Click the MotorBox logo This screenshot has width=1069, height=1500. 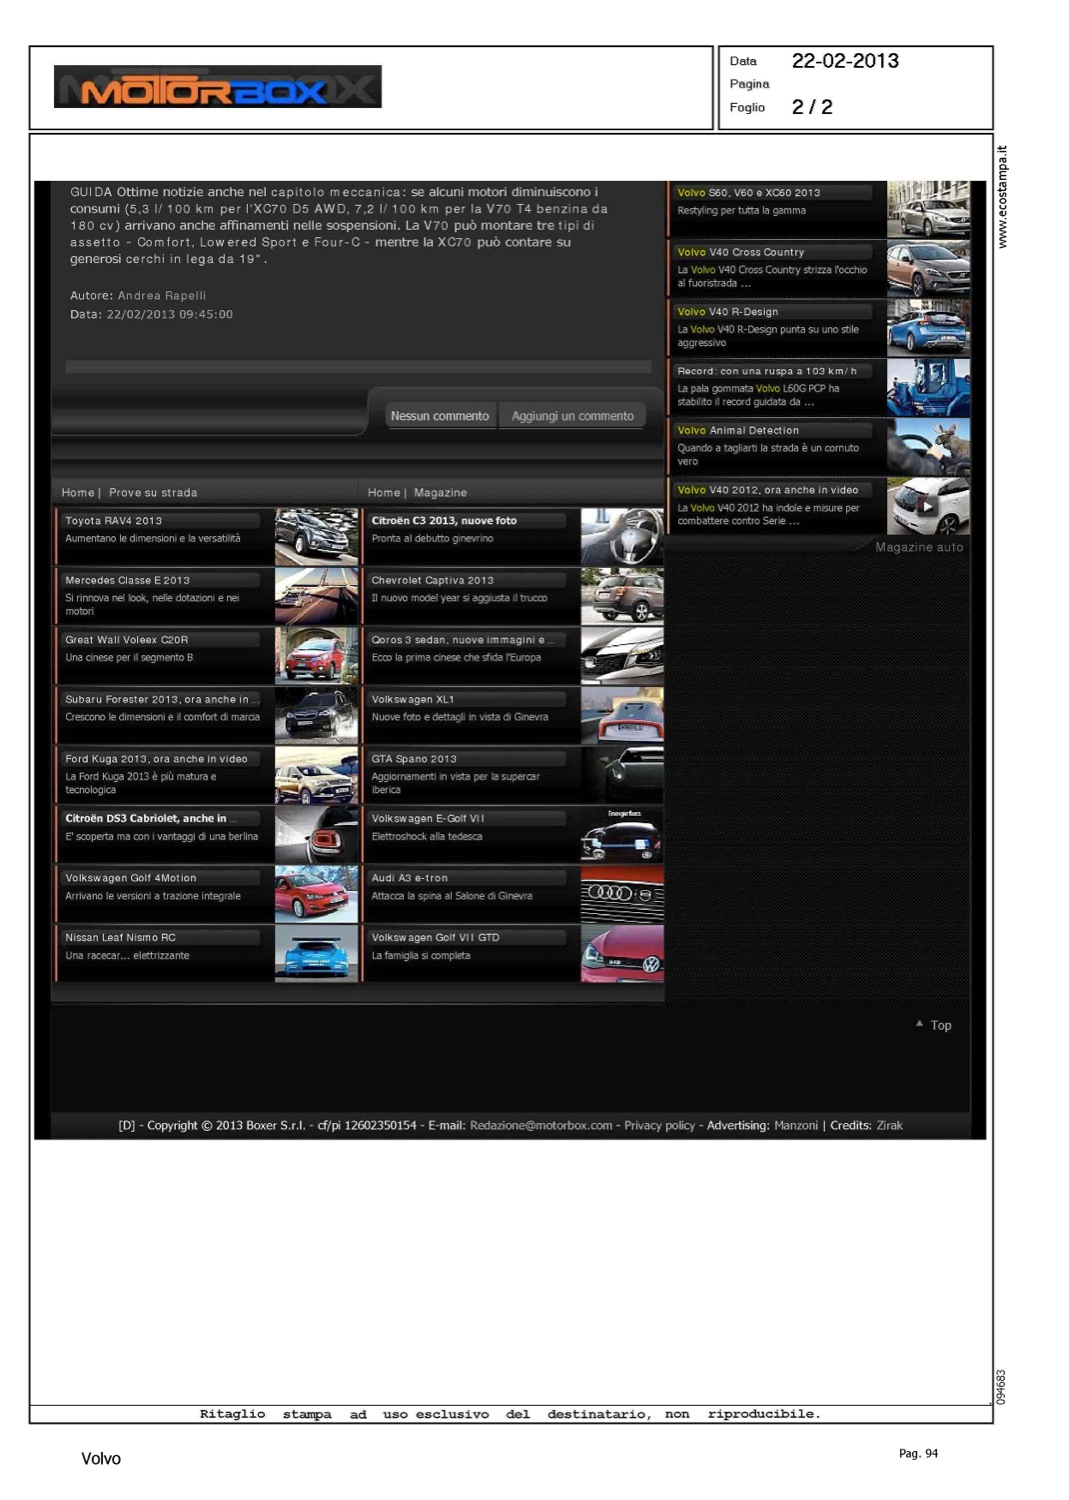[217, 87]
